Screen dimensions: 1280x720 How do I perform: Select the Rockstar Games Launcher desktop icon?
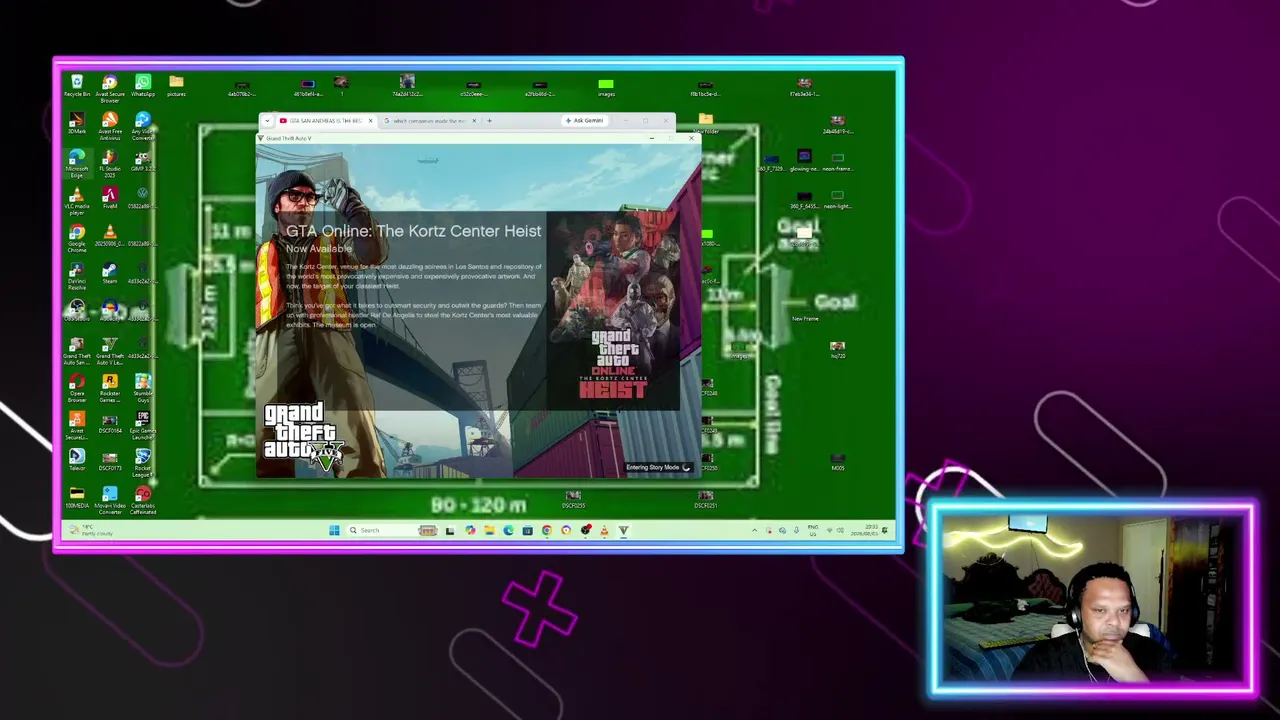(110, 388)
